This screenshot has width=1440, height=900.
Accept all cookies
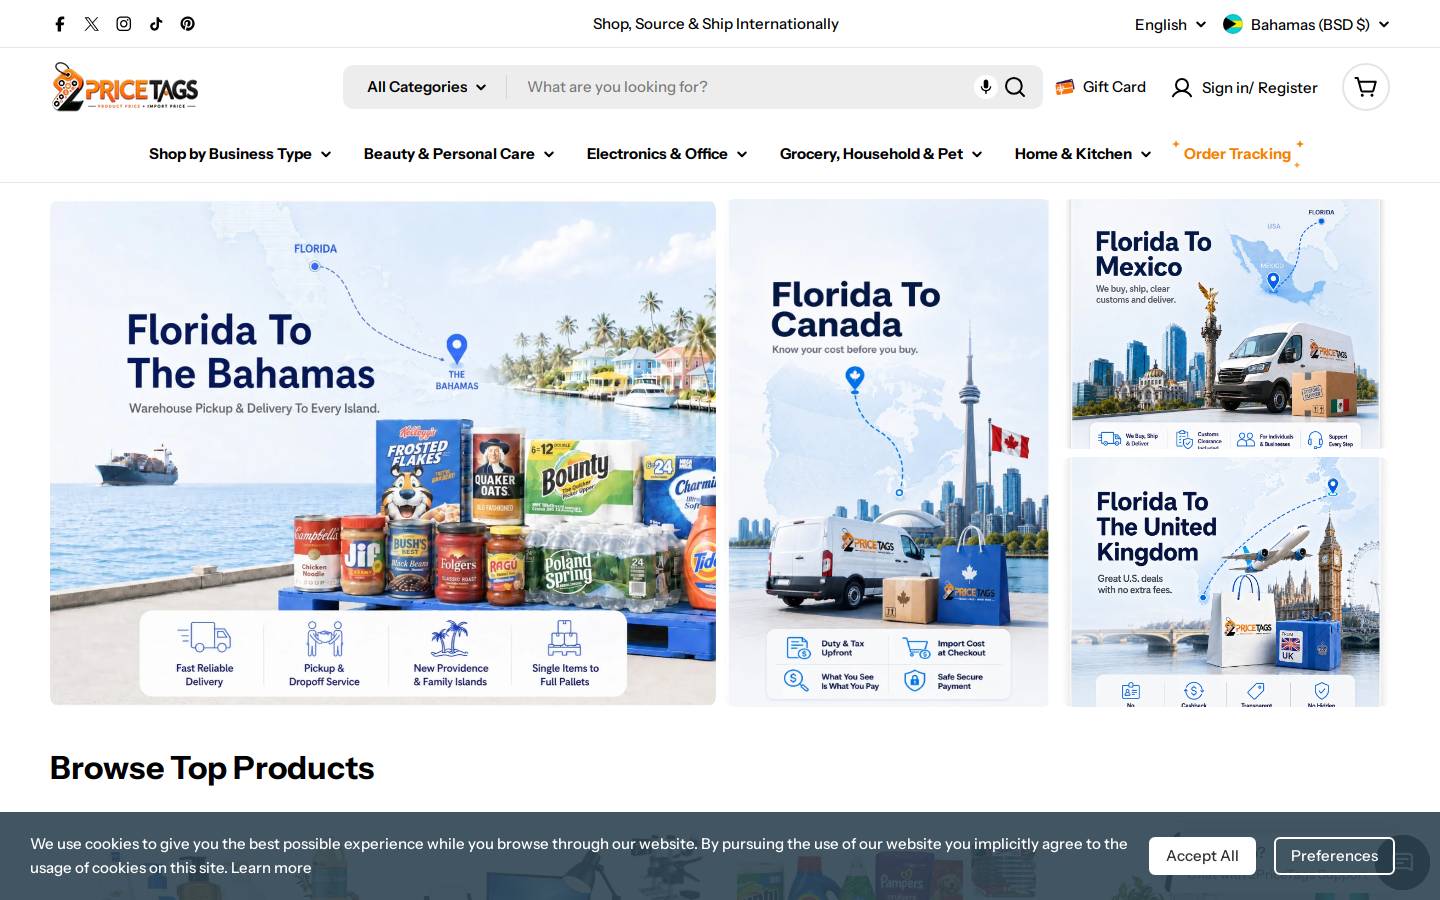click(1202, 856)
